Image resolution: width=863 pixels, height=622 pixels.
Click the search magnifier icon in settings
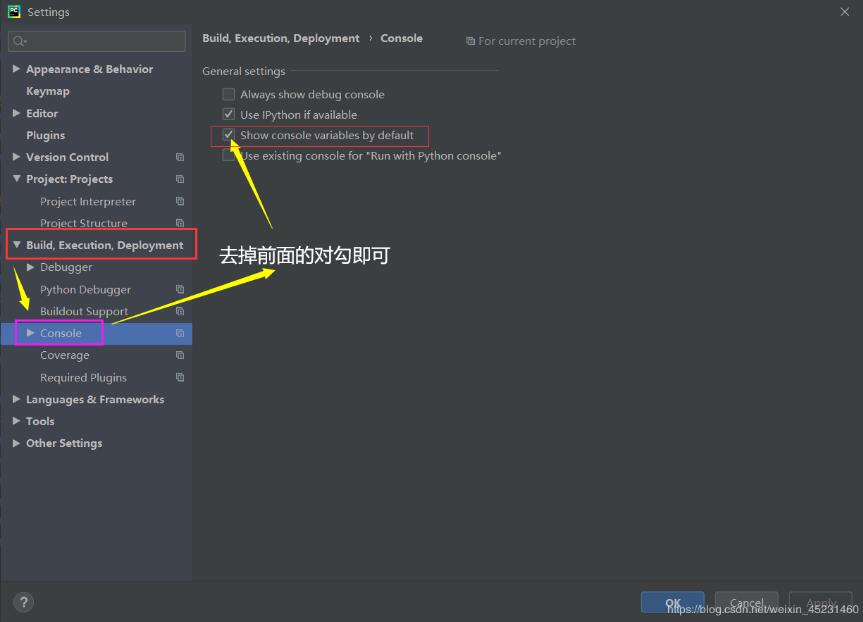point(19,41)
